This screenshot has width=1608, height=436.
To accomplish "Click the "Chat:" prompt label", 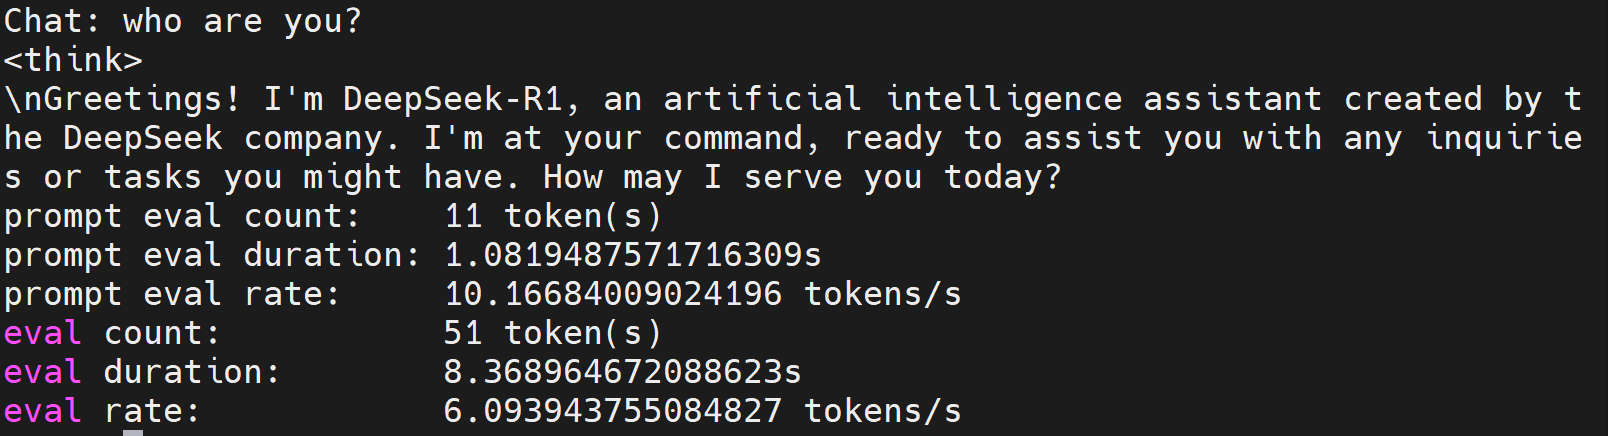I will pos(52,21).
